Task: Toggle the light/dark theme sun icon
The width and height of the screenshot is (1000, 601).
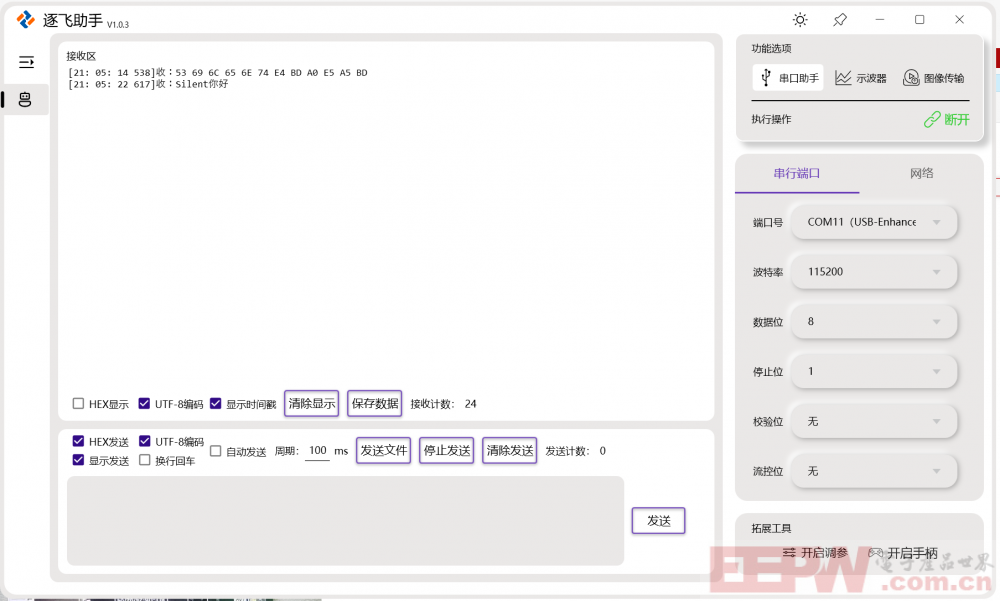Action: tap(800, 20)
